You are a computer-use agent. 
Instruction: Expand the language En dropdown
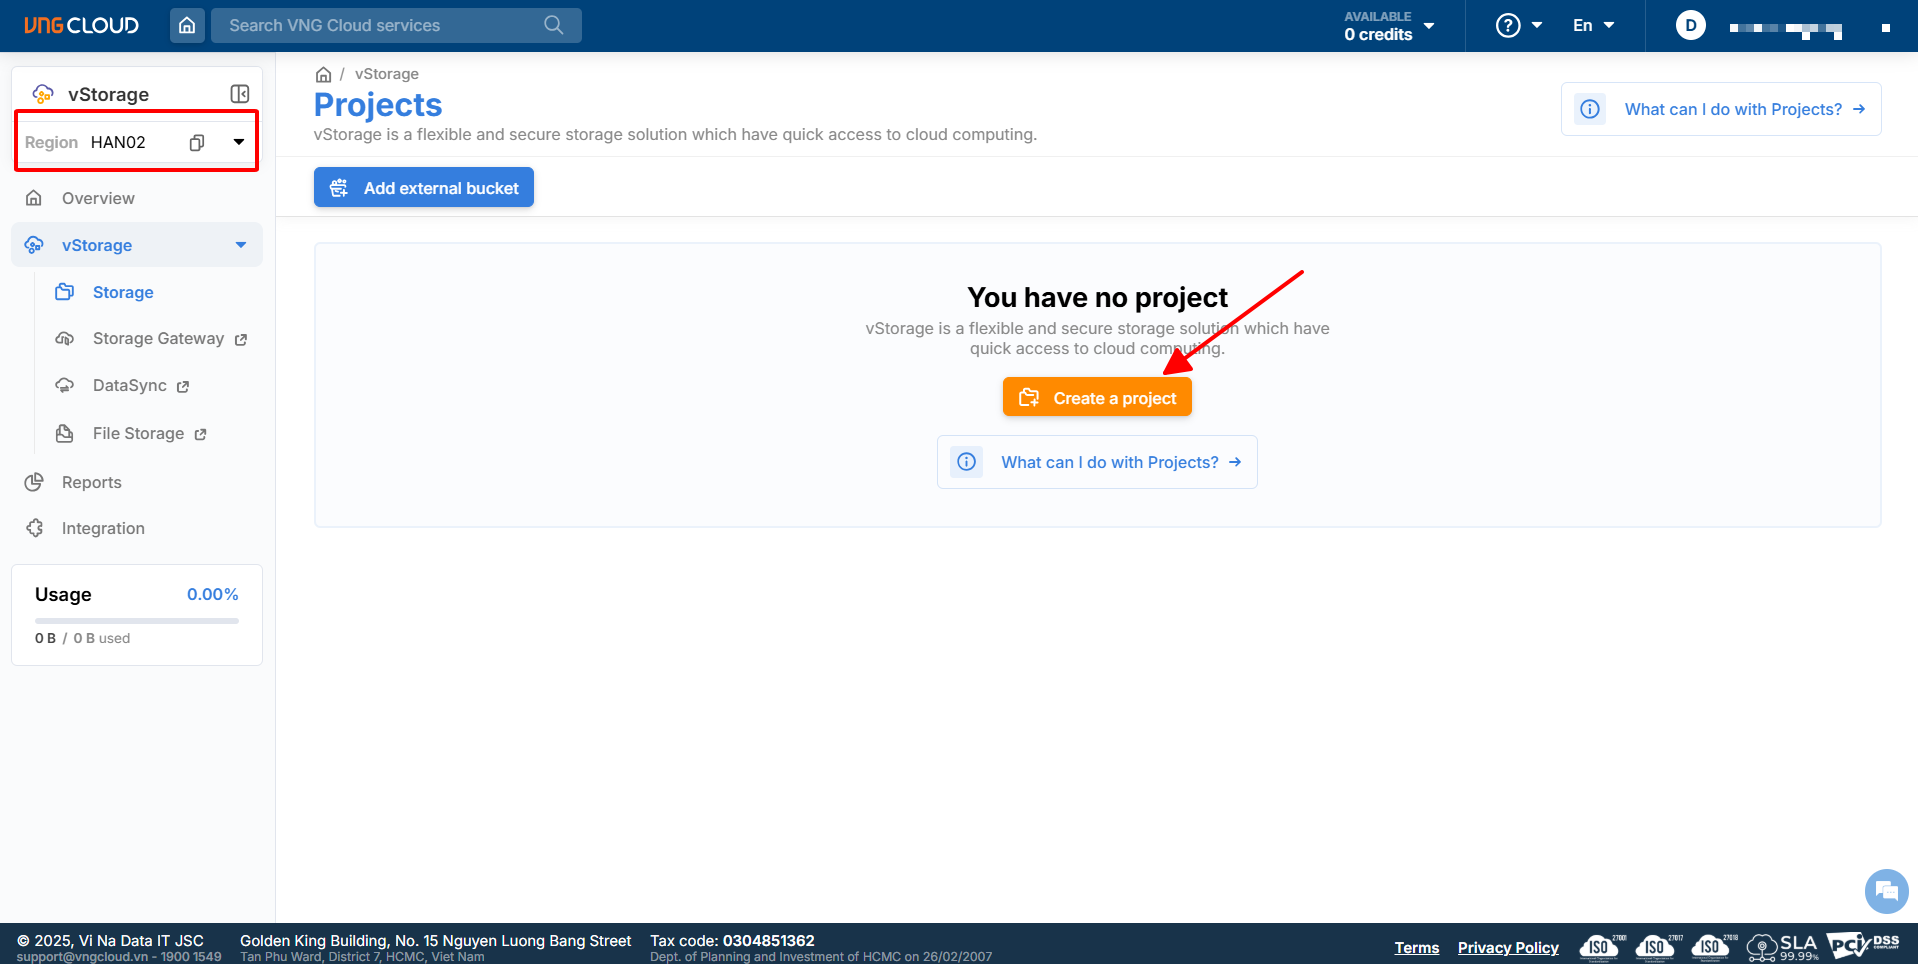point(1593,25)
